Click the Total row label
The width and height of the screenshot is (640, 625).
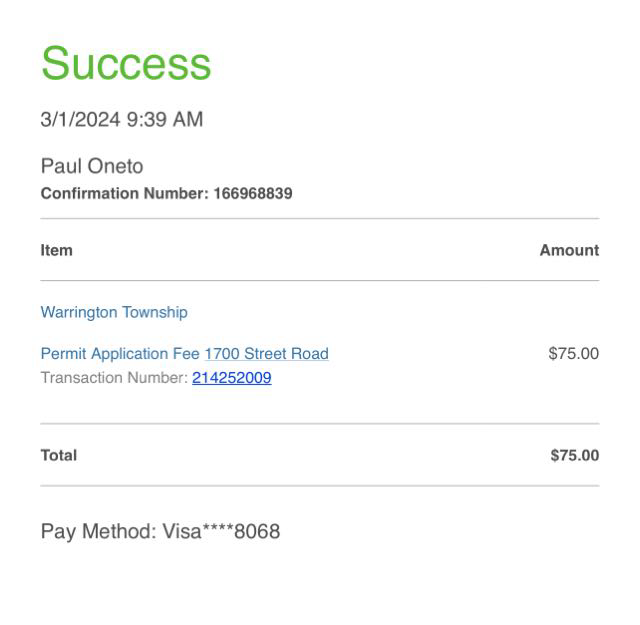58,456
